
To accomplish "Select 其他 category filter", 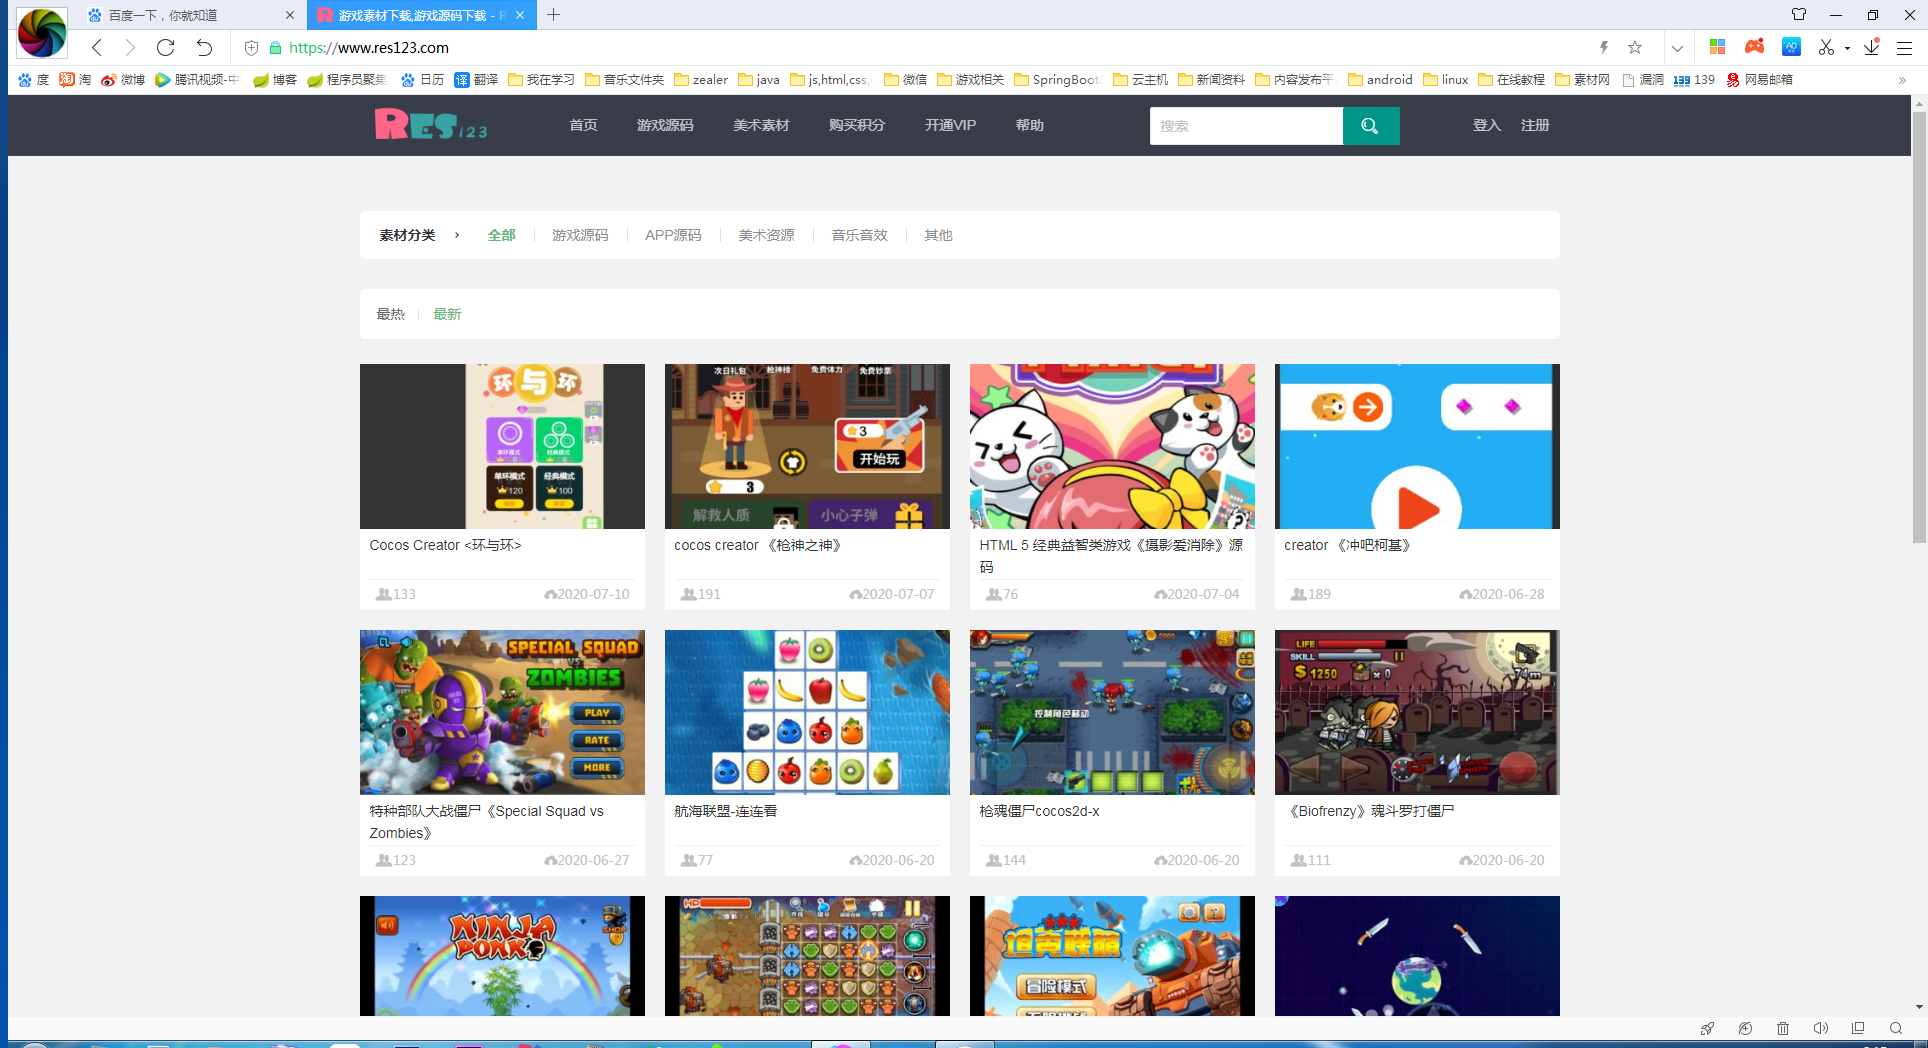I will [x=938, y=235].
